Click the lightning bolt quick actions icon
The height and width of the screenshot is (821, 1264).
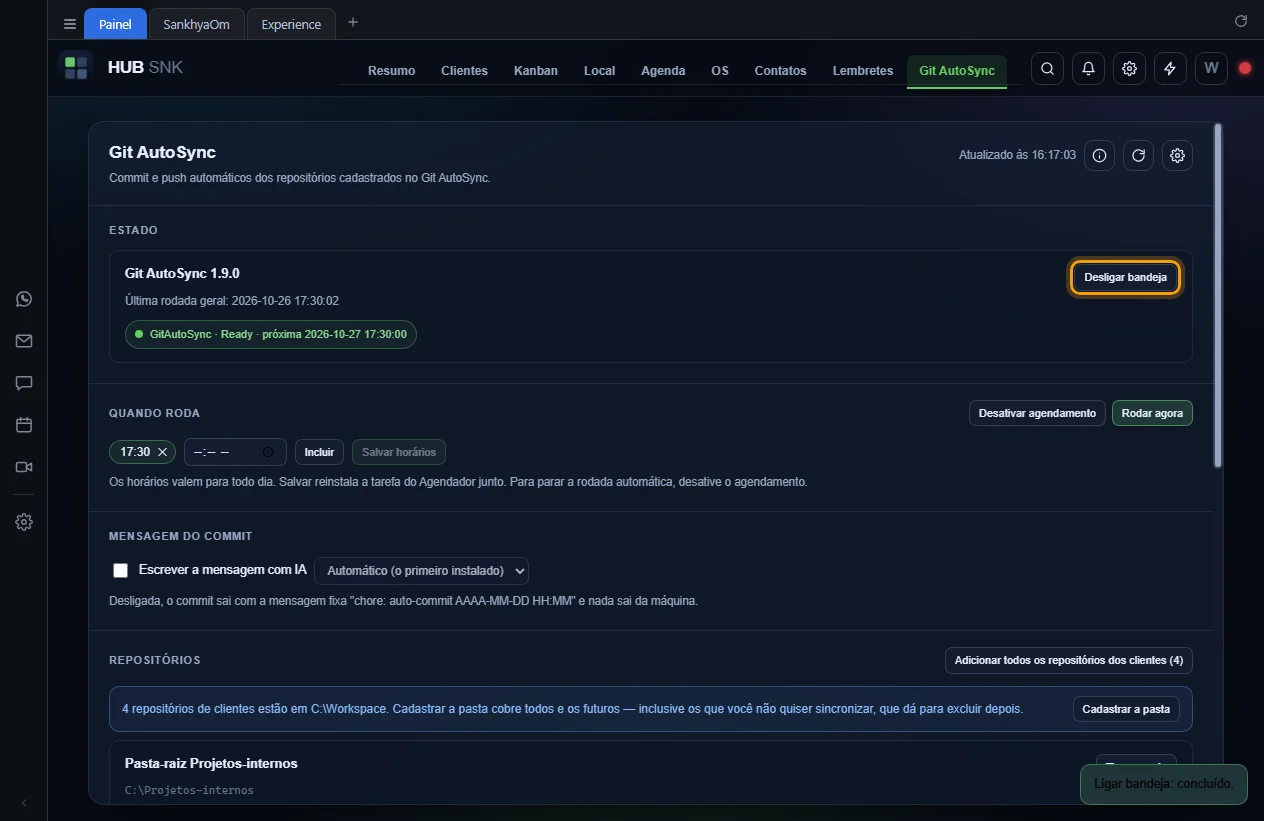click(1170, 69)
